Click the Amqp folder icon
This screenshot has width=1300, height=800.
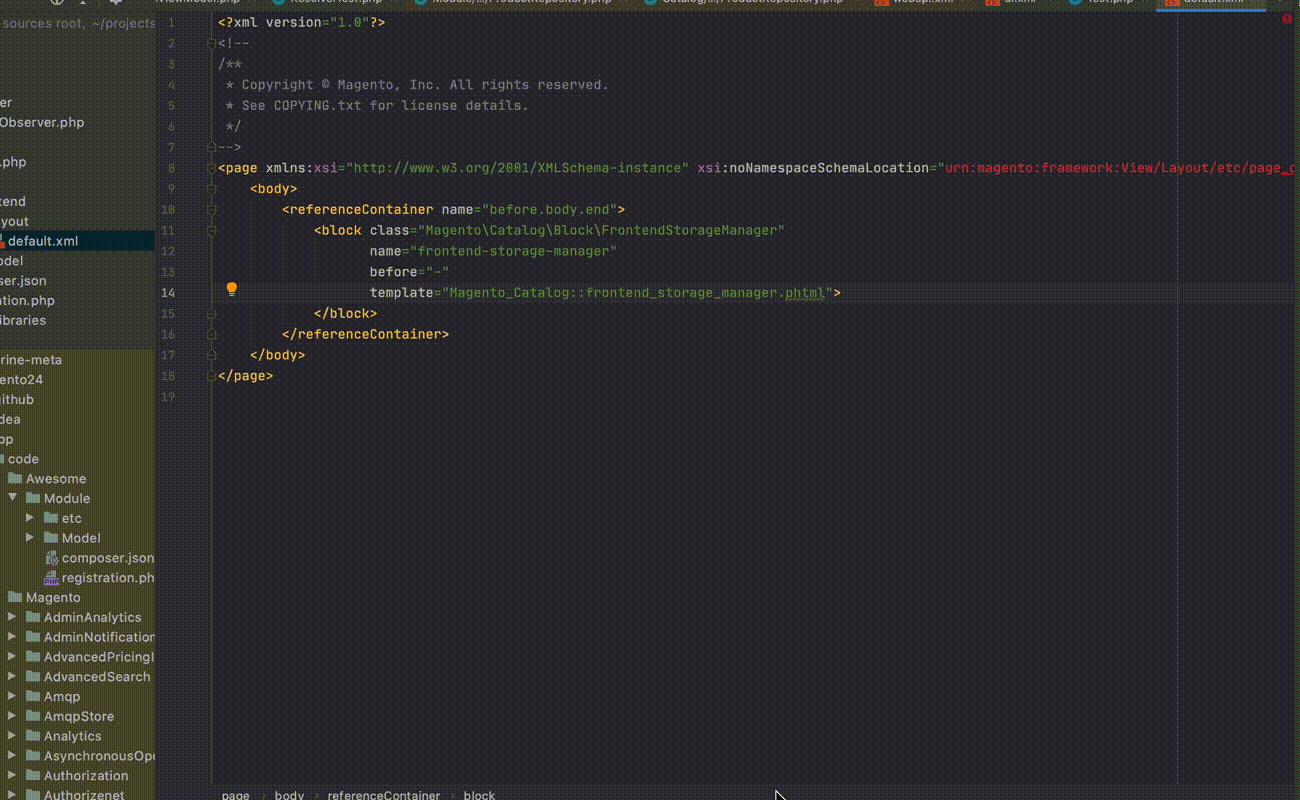click(x=33, y=697)
